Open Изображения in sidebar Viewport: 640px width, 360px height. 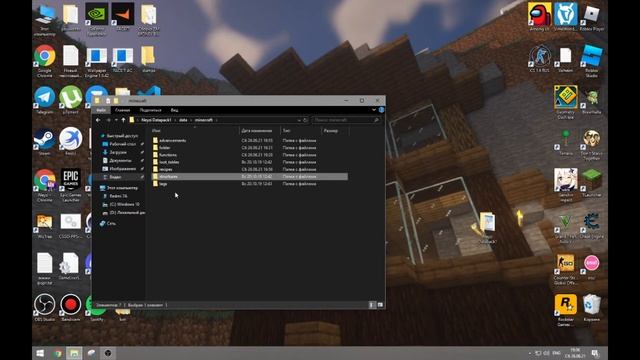(122, 169)
